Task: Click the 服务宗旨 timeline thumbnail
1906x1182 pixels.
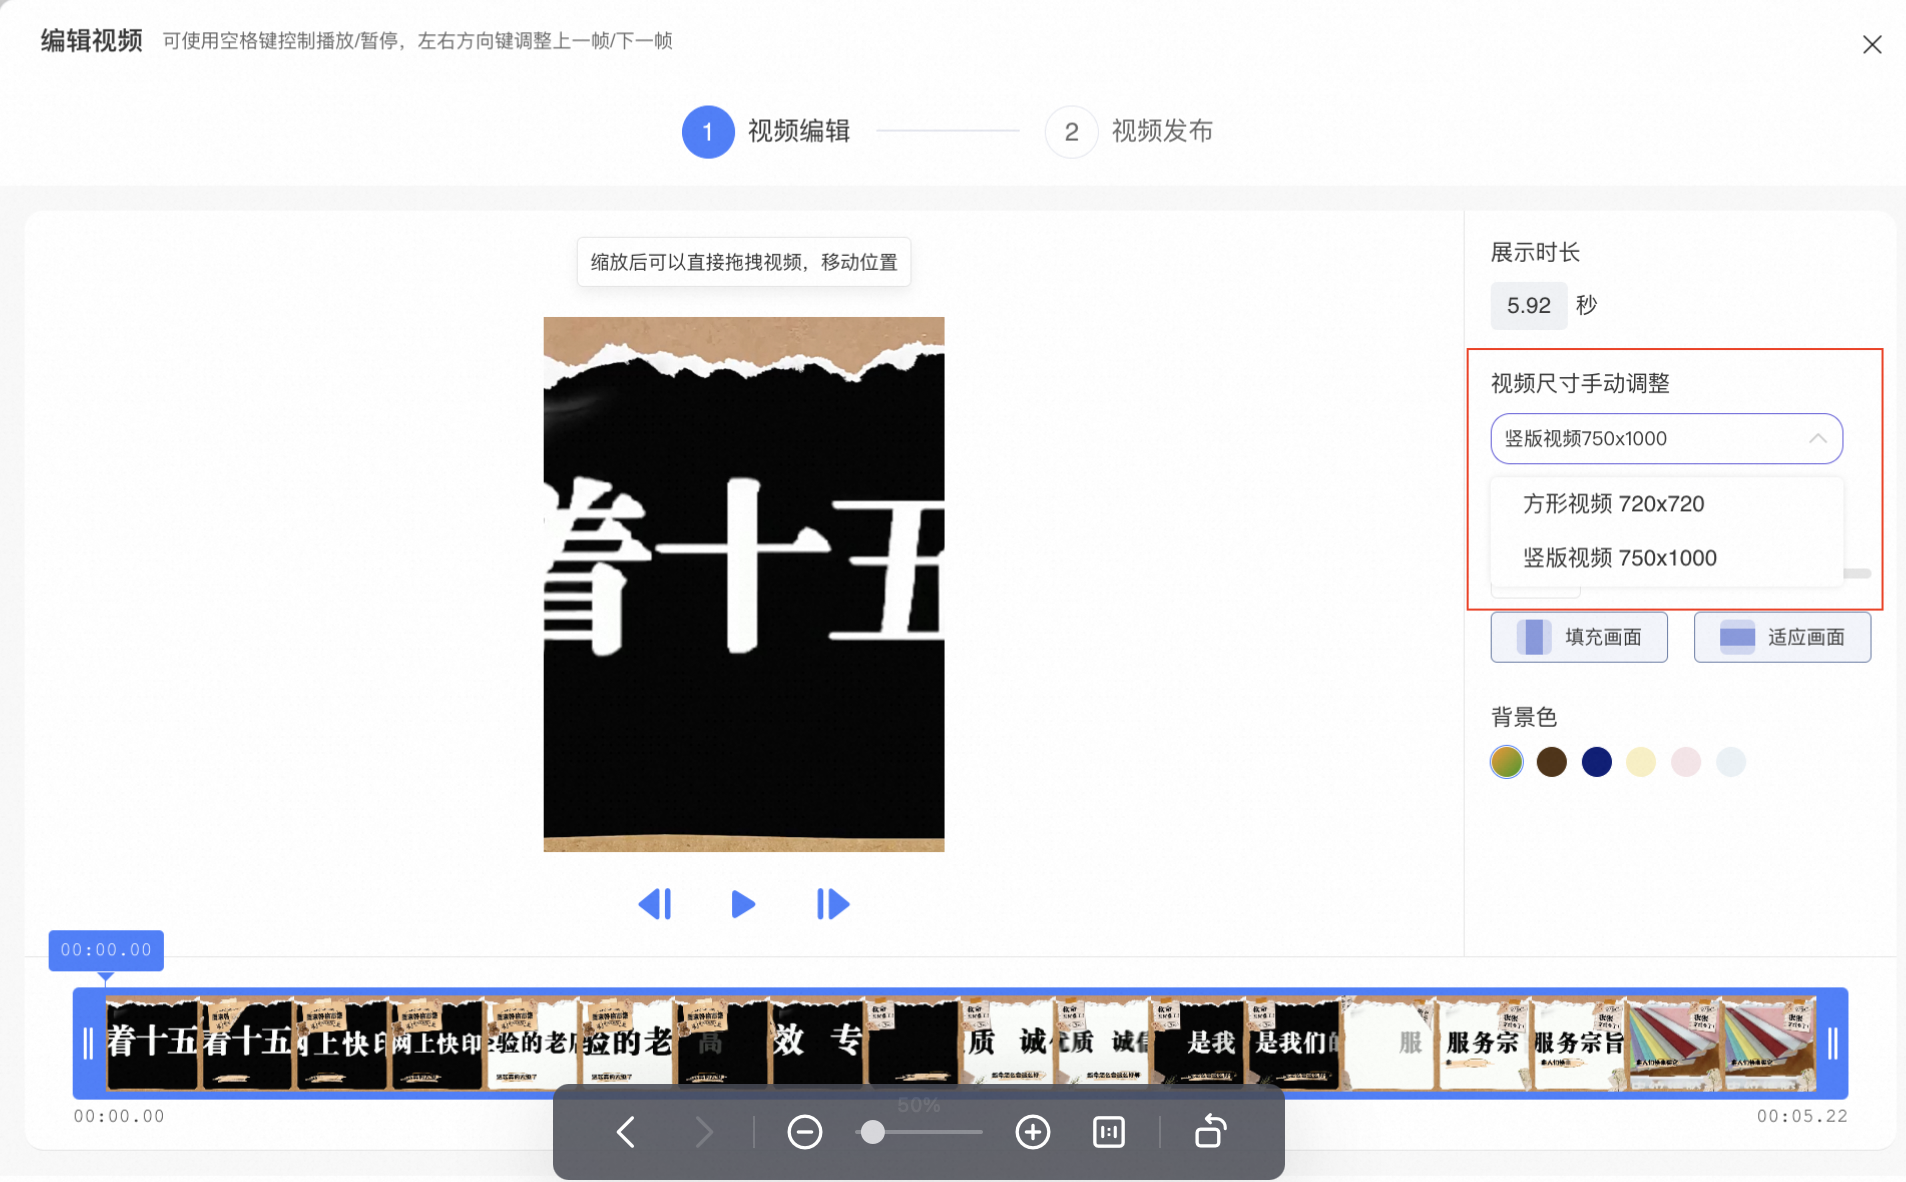Action: point(1578,1043)
